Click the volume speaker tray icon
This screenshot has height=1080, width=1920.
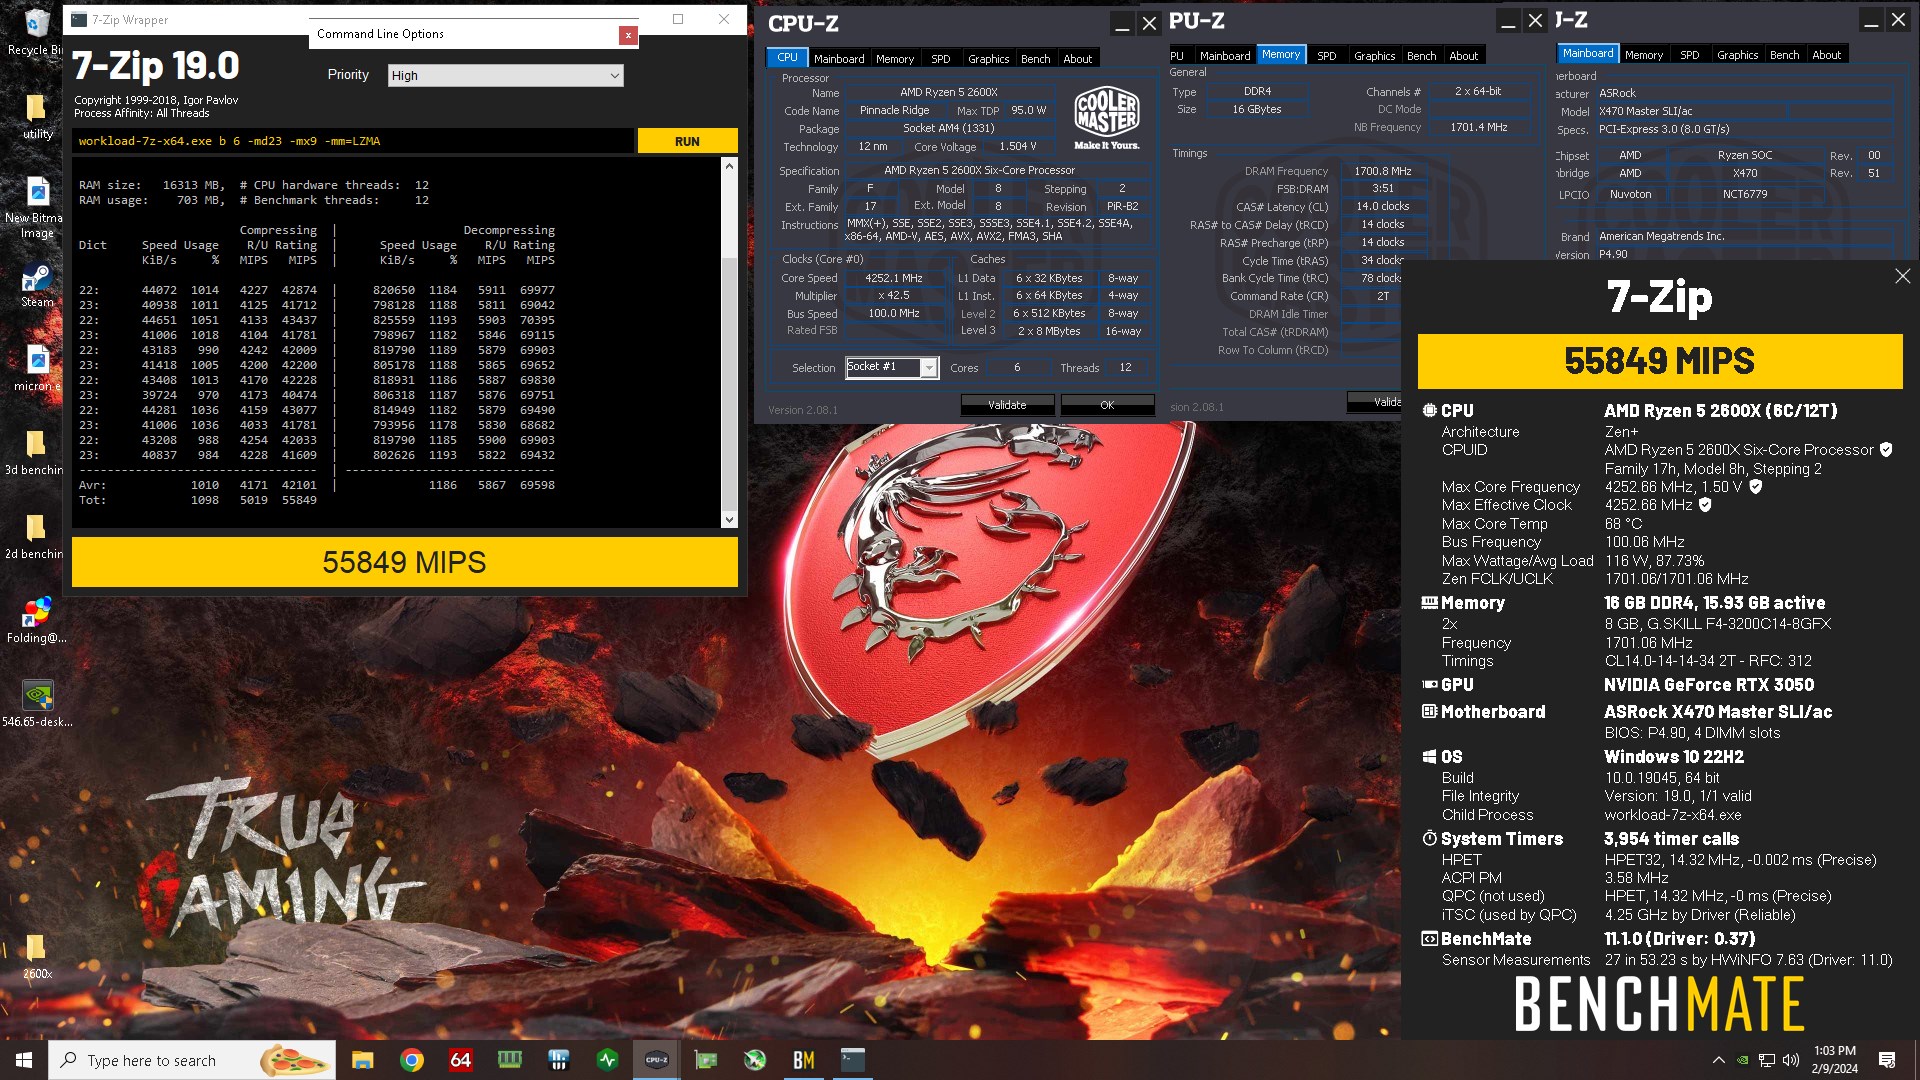point(1790,1060)
